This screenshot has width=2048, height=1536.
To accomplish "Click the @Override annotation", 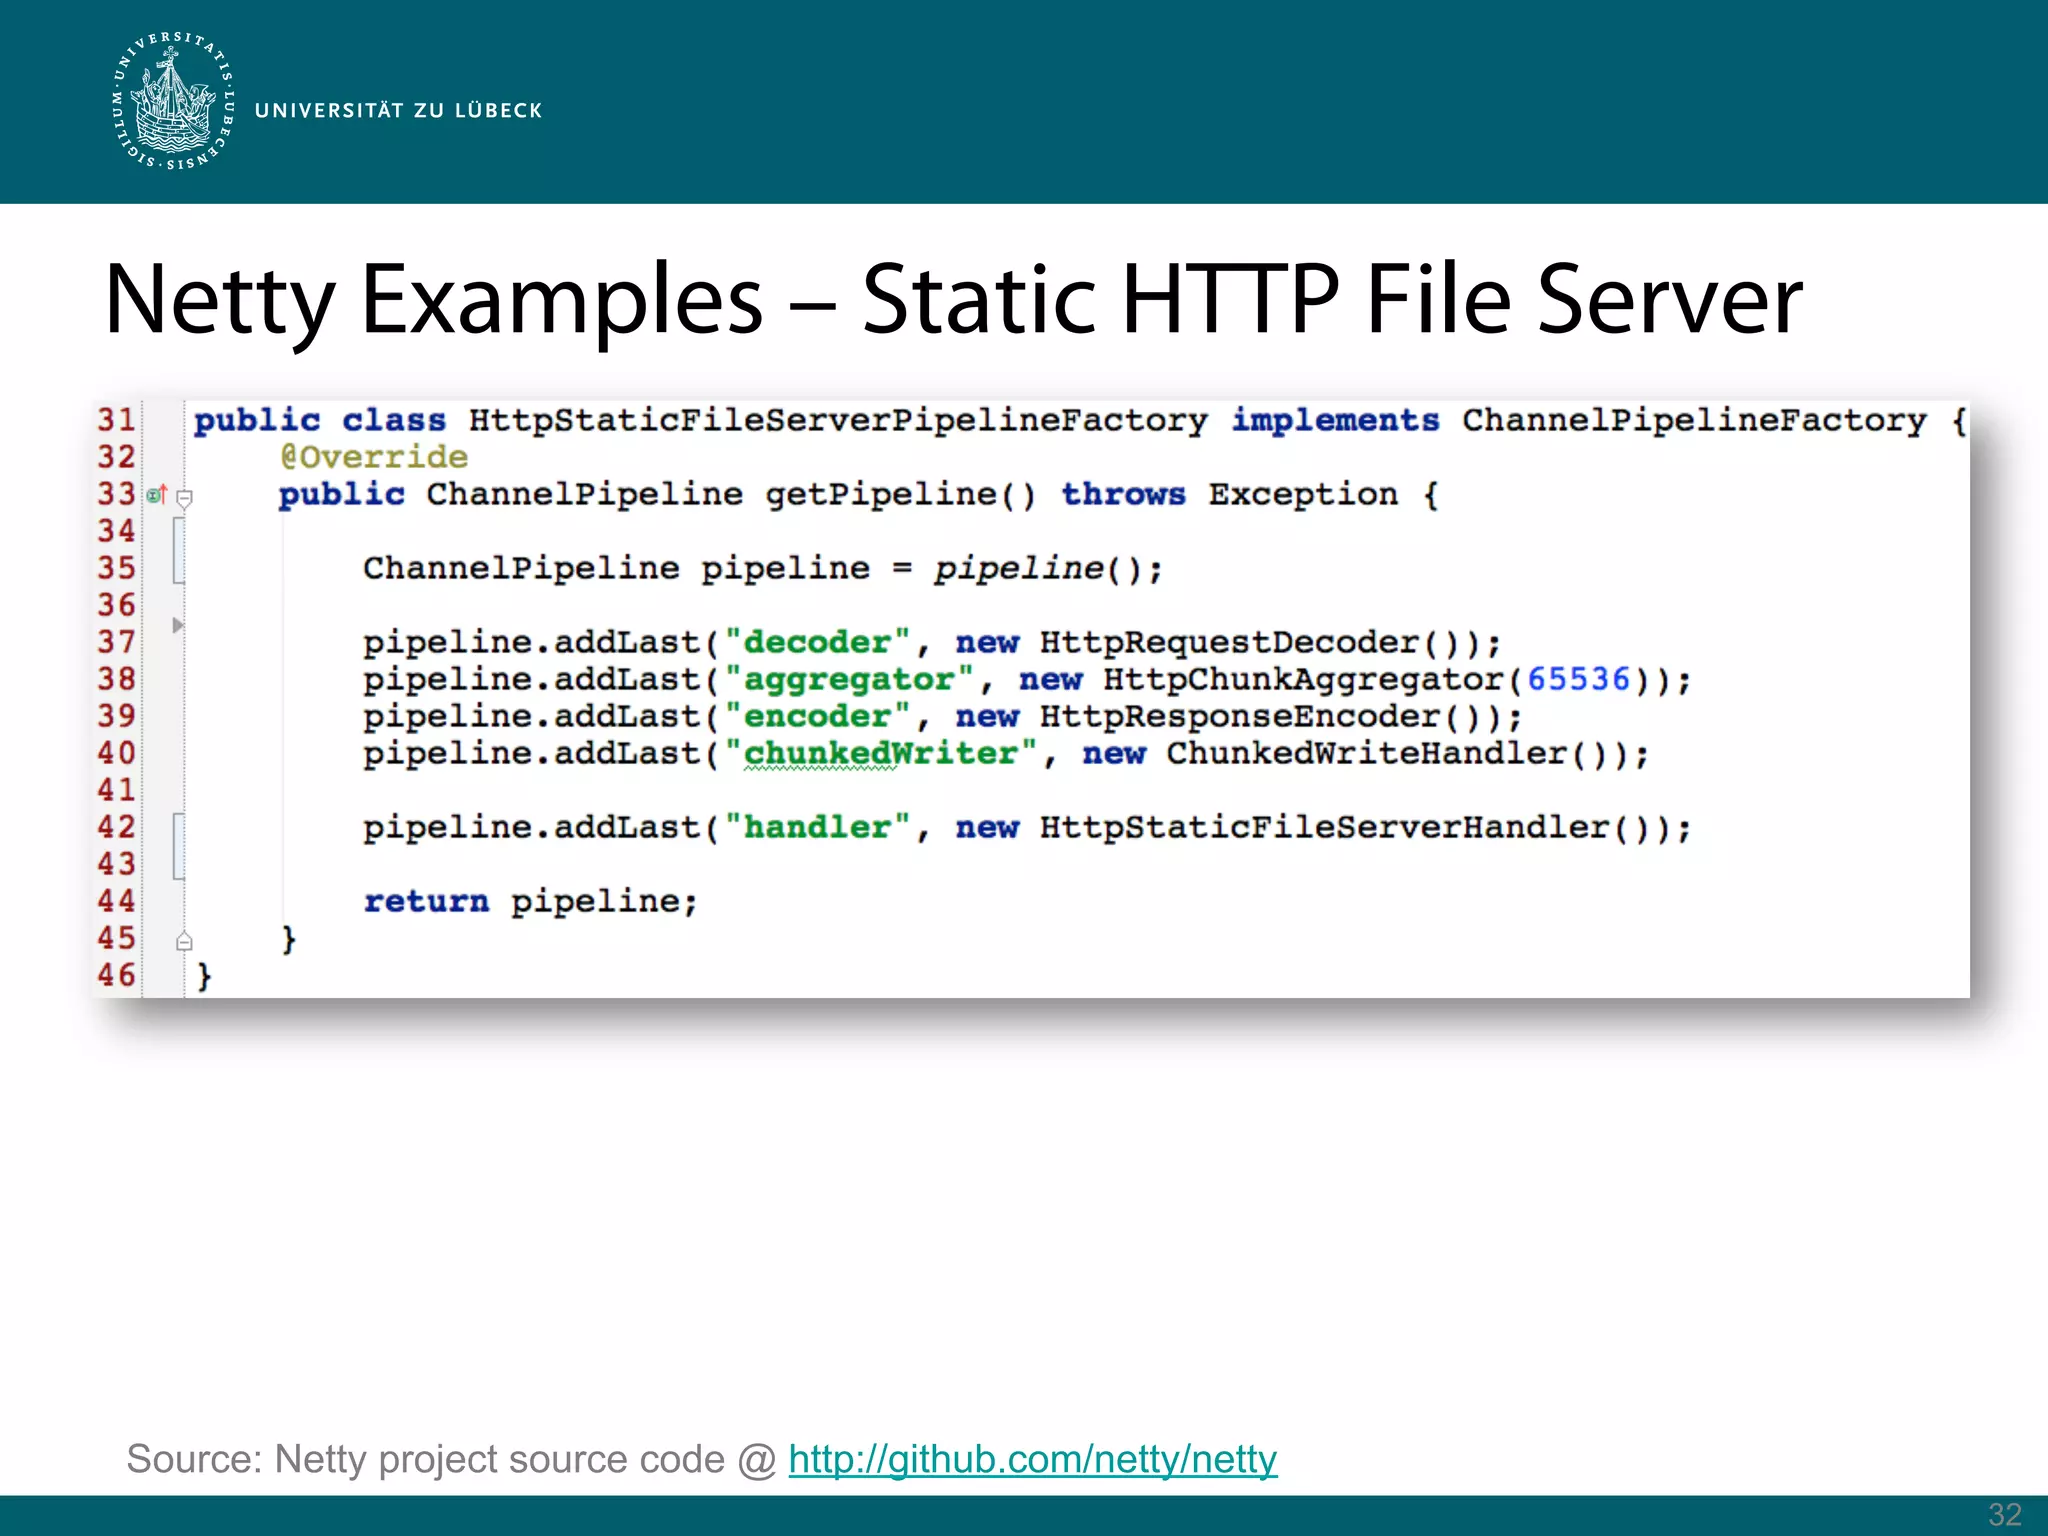I will click(373, 457).
